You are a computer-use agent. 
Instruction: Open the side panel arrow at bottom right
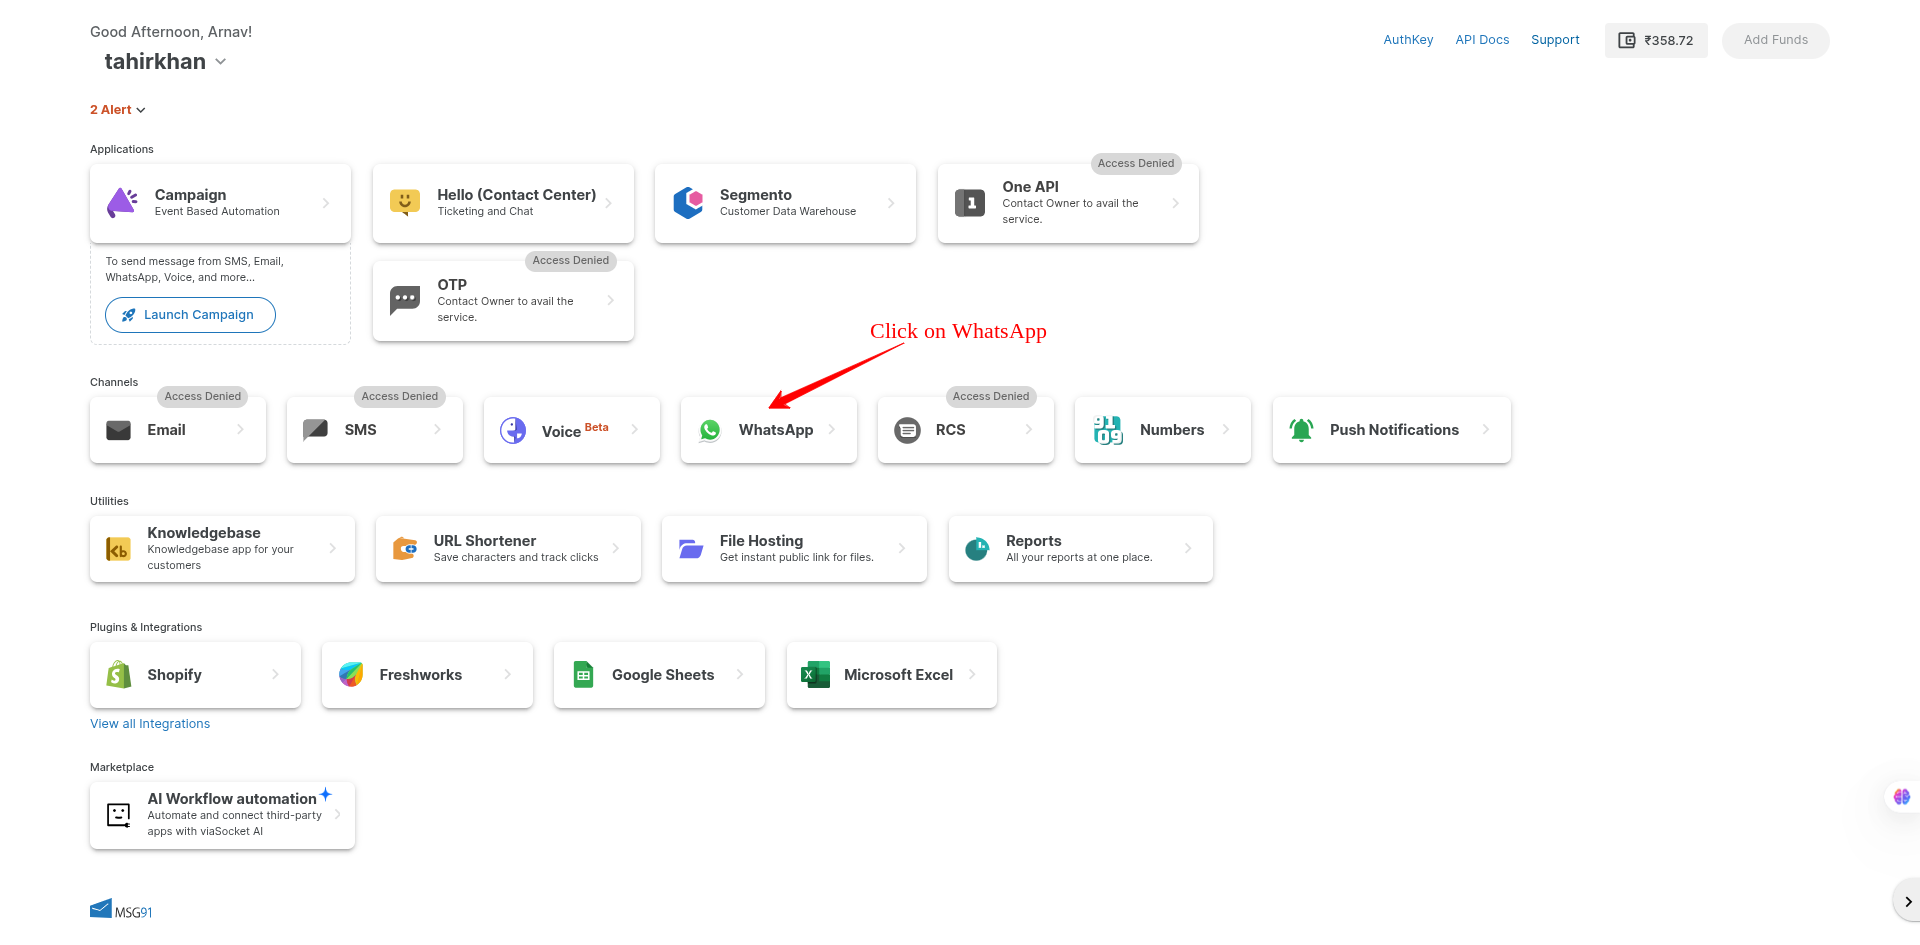click(x=1908, y=901)
